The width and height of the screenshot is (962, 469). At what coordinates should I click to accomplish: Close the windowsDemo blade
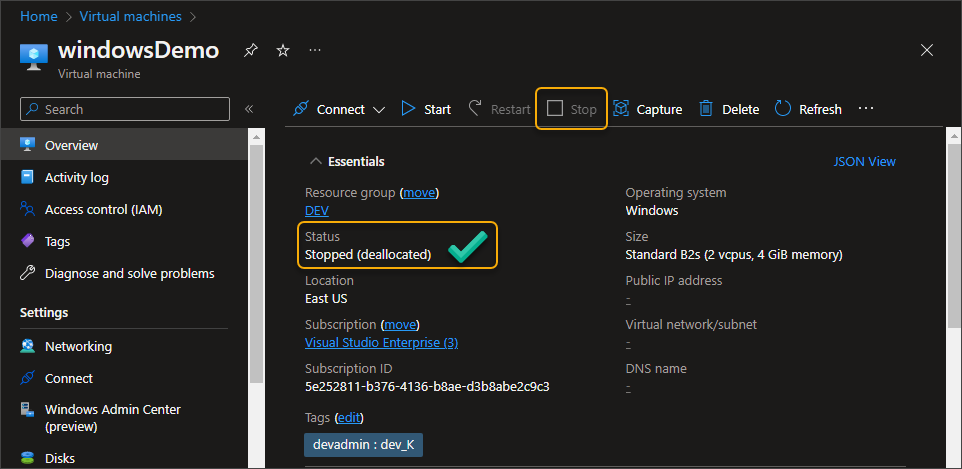coord(927,50)
